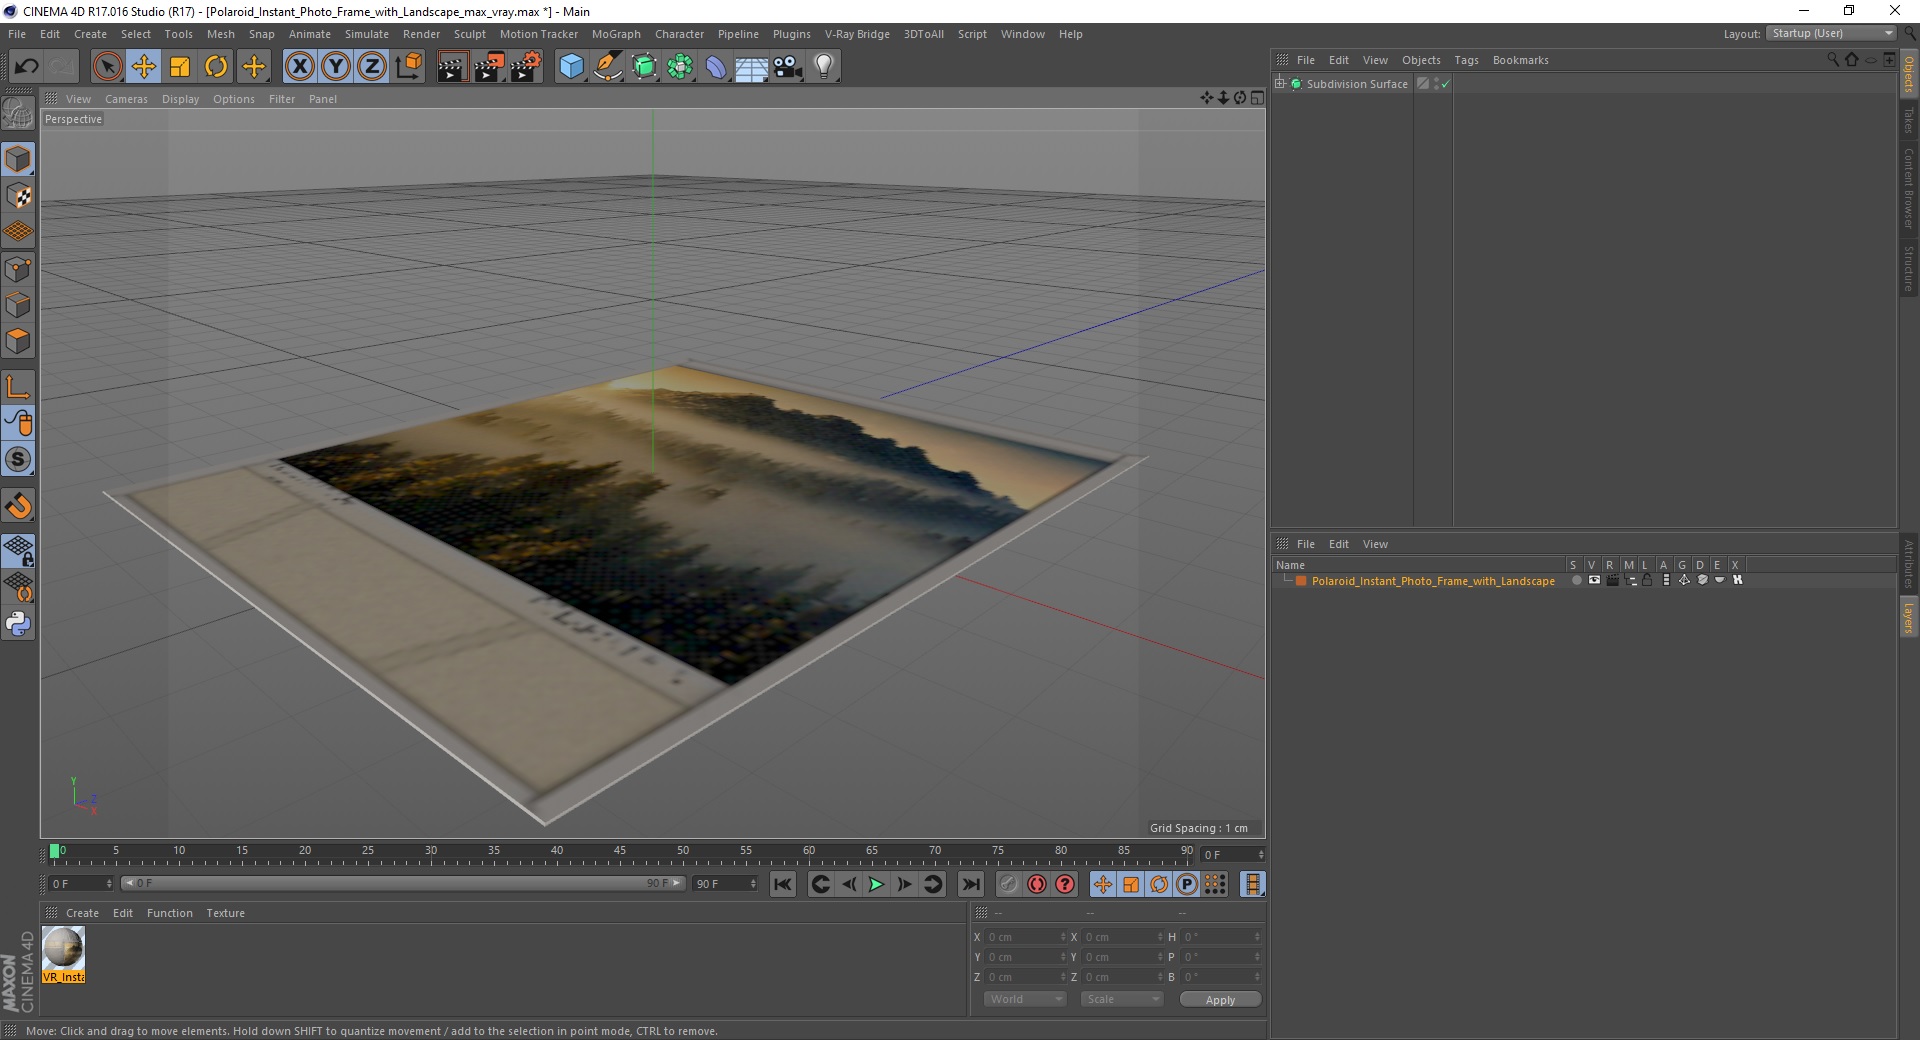Select the VR_Insta material thumbnail
Viewport: 1920px width, 1040px height.
pyautogui.click(x=63, y=954)
